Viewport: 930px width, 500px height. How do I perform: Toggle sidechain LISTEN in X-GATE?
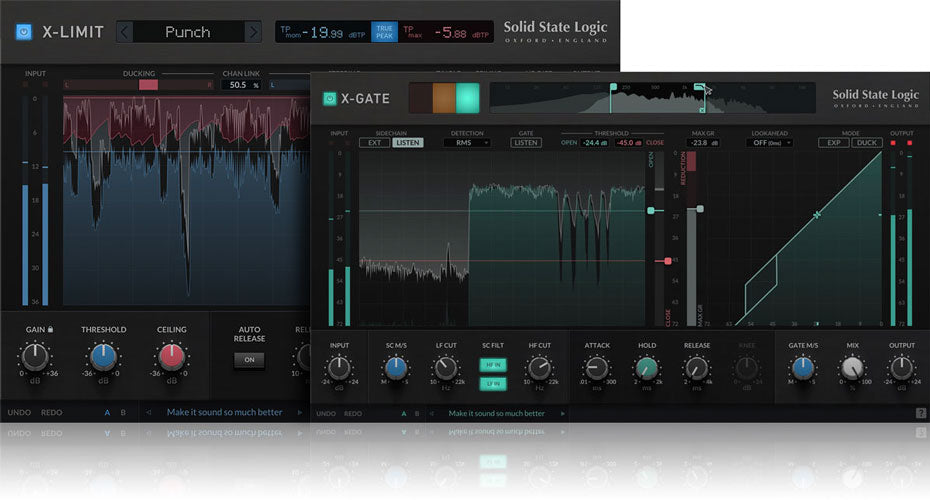pyautogui.click(x=407, y=143)
